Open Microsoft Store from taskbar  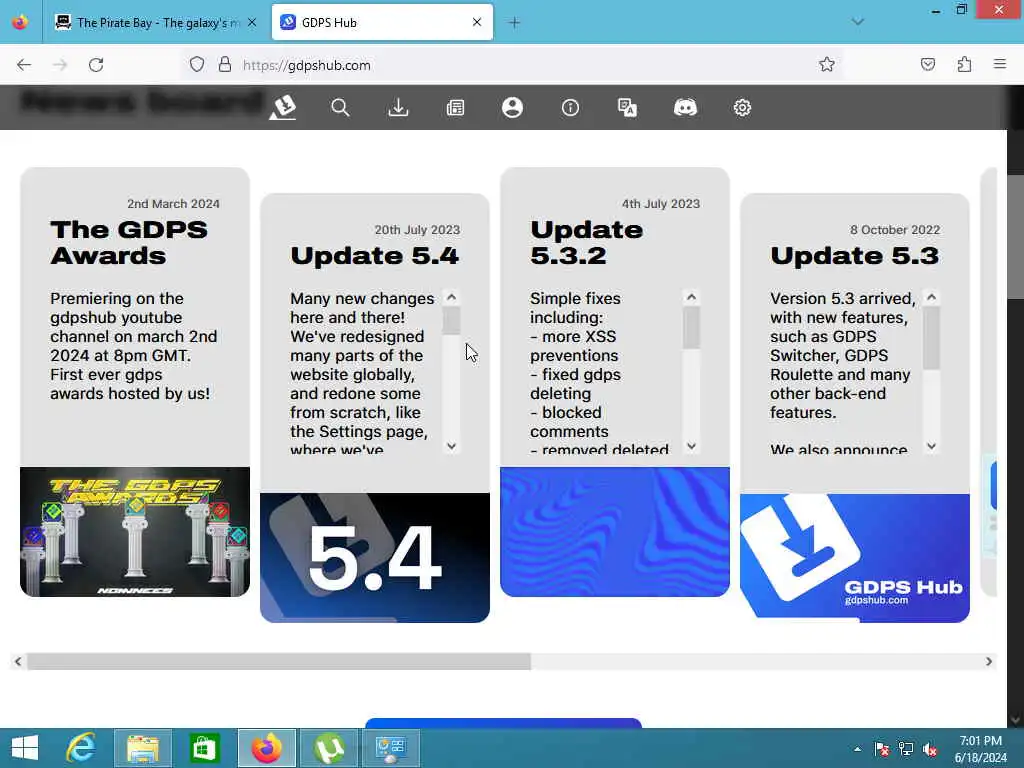[x=204, y=748]
